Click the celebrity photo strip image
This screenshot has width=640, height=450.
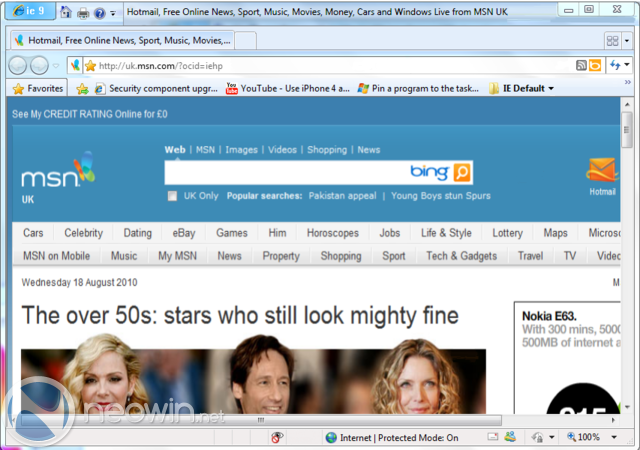coord(253,376)
